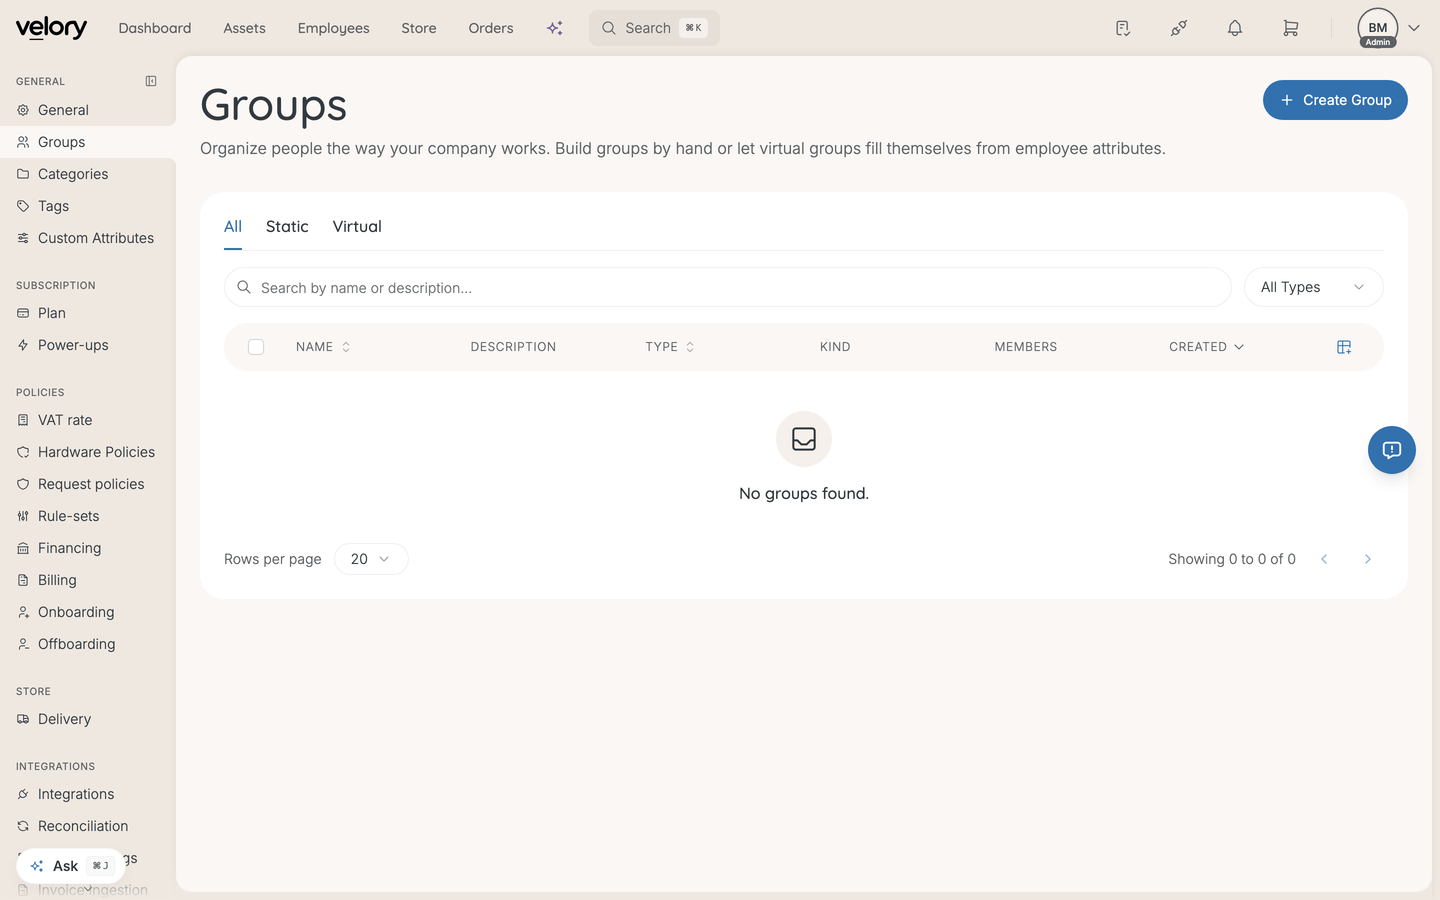Click the Velory logo
This screenshot has height=900, width=1440.
(51, 28)
